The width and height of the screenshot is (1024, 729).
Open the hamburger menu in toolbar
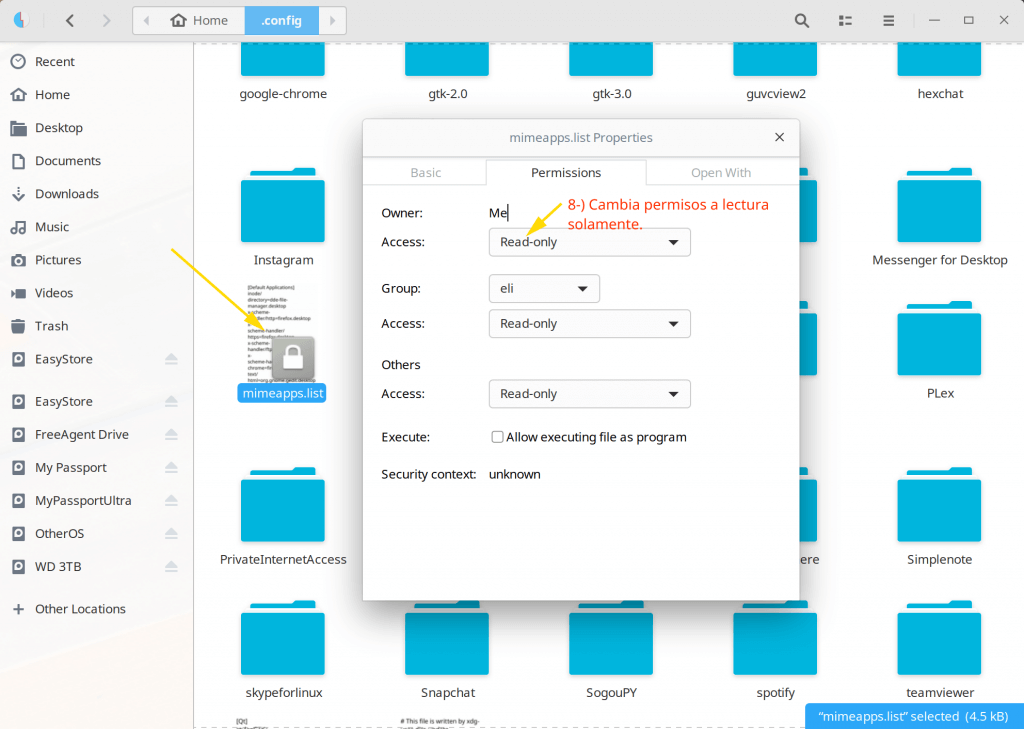click(x=888, y=20)
